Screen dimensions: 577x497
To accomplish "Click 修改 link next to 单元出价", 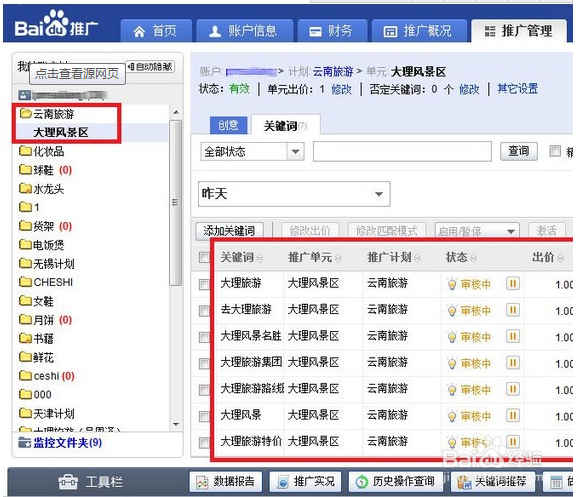I will tap(341, 89).
